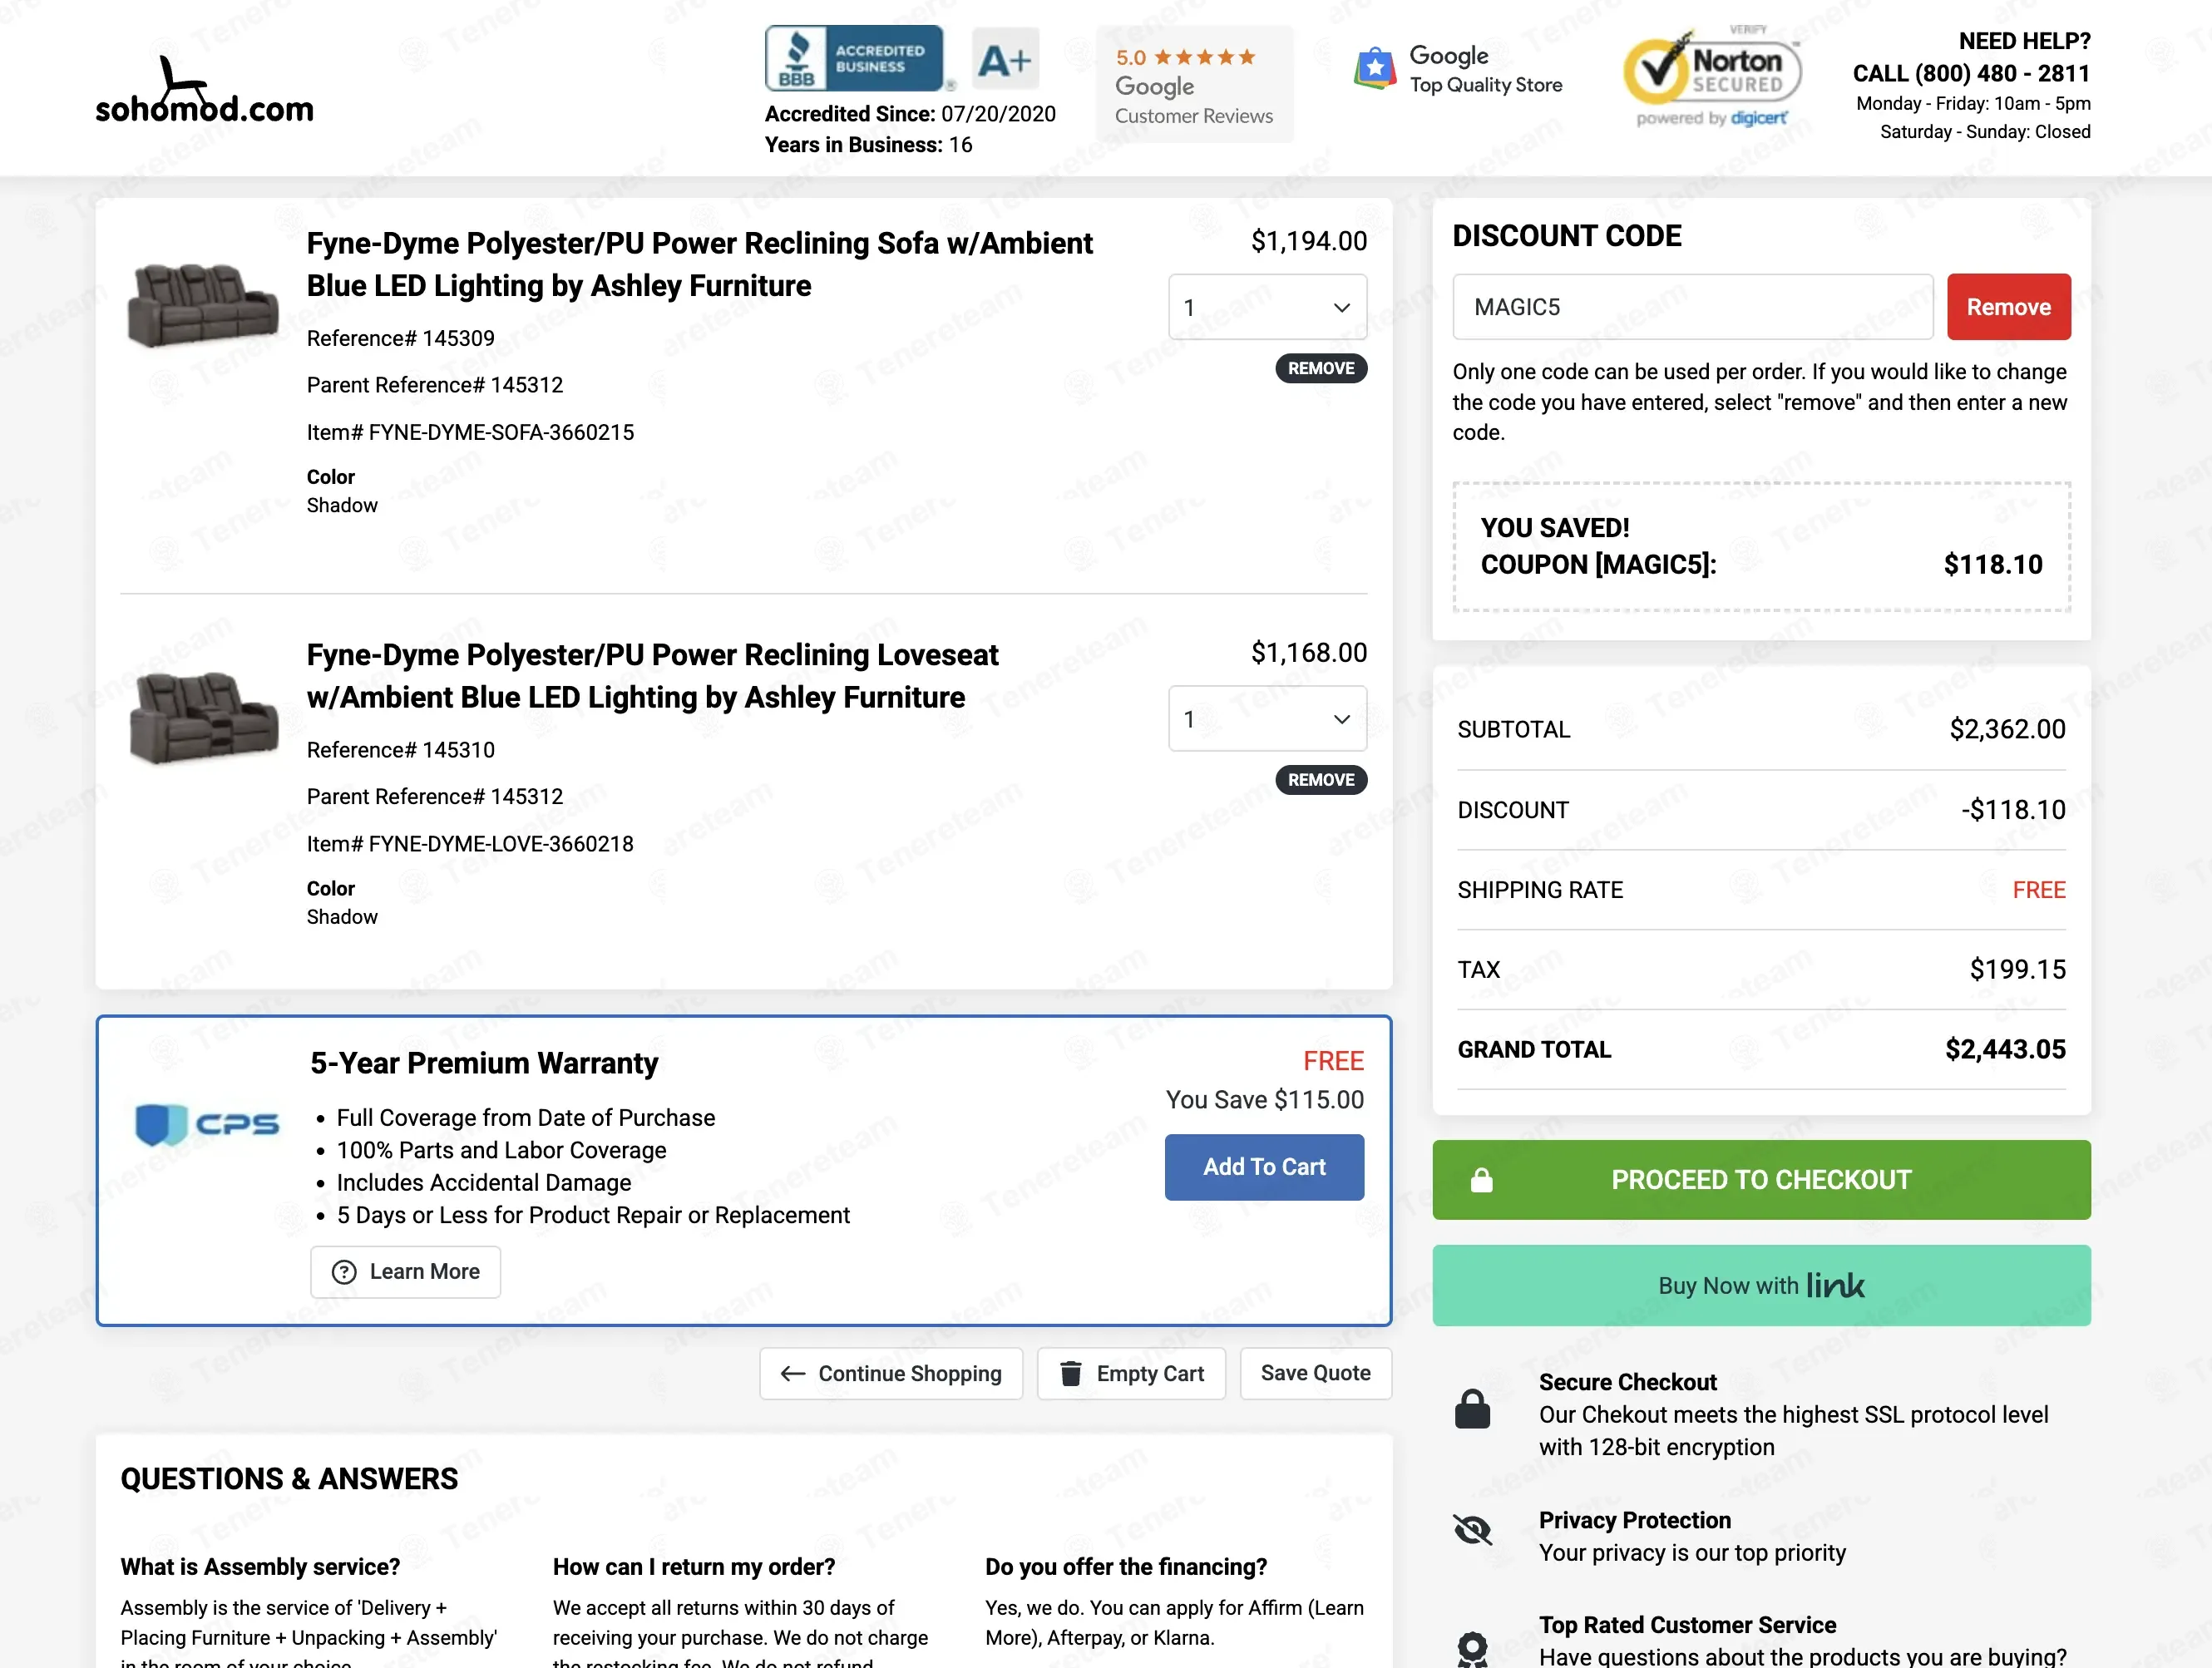Image resolution: width=2212 pixels, height=1668 pixels.
Task: Click the trash can icon in Empty Cart
Action: [x=1070, y=1374]
